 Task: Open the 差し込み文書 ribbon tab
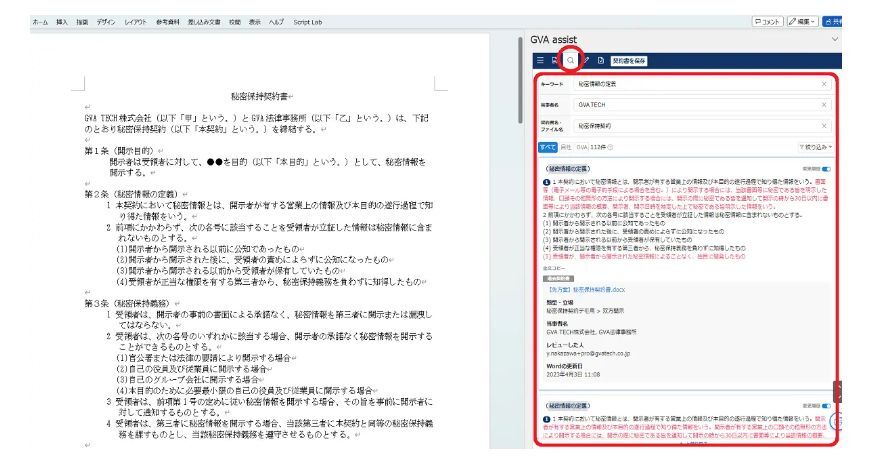(x=204, y=22)
